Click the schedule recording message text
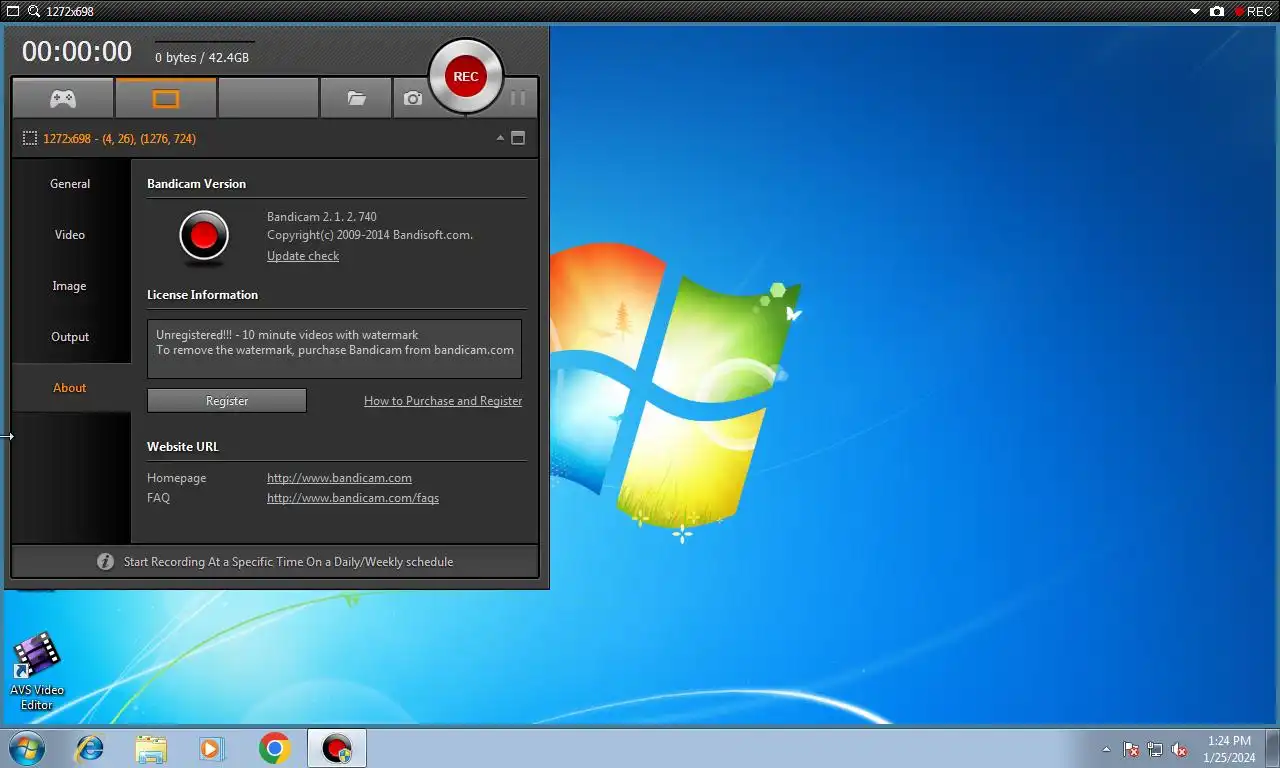The image size is (1280, 768). coord(288,562)
